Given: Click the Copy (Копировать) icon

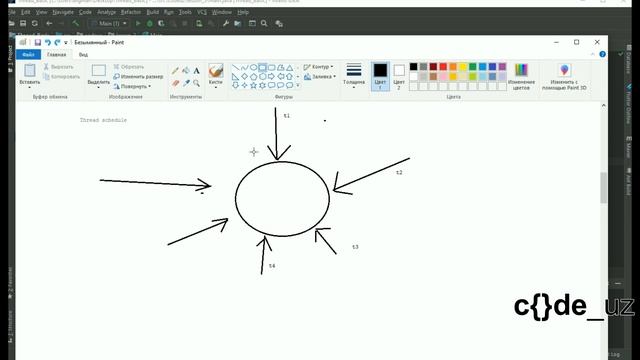Looking at the screenshot, I should coord(46,76).
